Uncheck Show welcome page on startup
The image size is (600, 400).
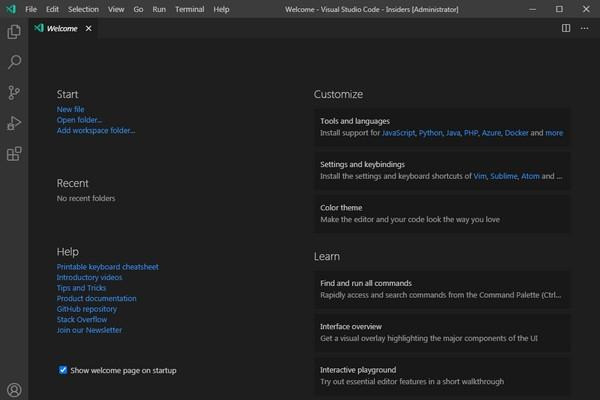tap(63, 370)
